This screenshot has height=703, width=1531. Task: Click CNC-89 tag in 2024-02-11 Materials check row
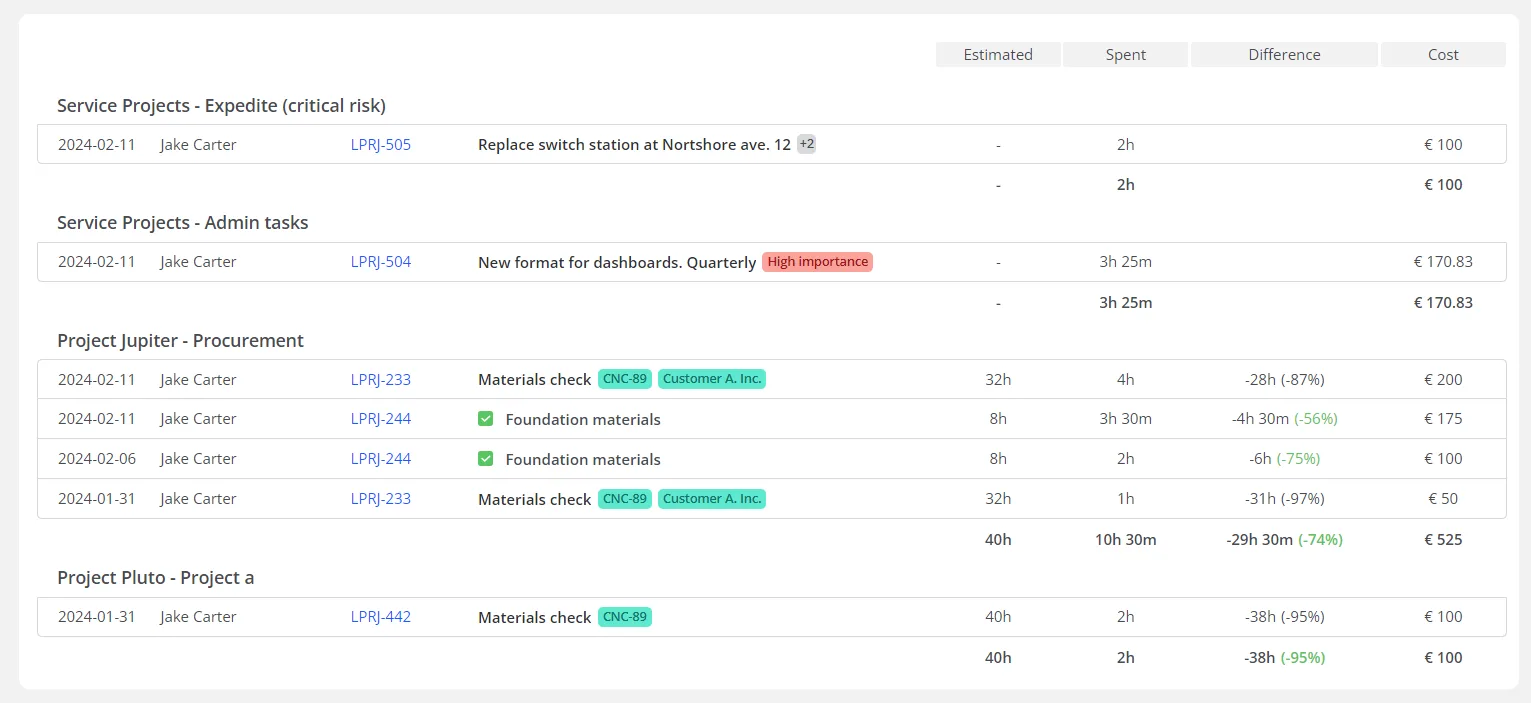pos(625,379)
